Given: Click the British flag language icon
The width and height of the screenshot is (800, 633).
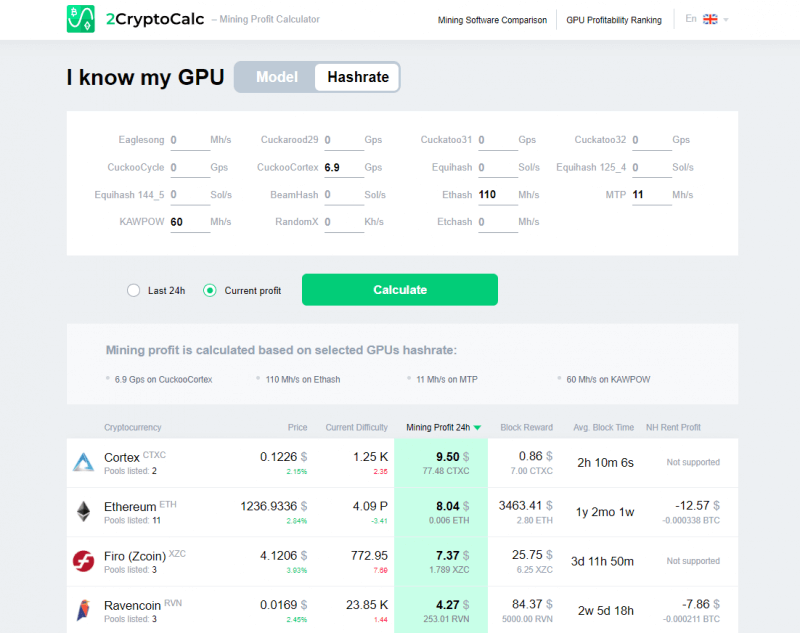Looking at the screenshot, I should tap(711, 18).
